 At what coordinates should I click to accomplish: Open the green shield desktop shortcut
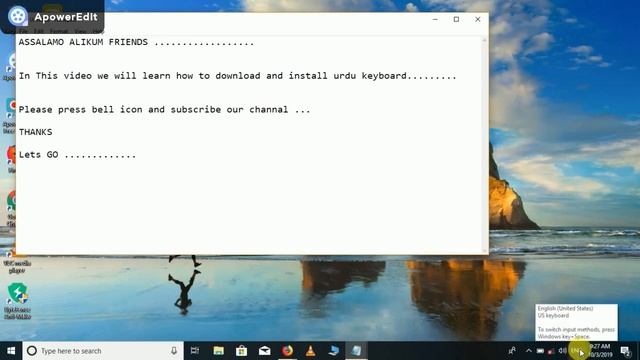pos(18,300)
